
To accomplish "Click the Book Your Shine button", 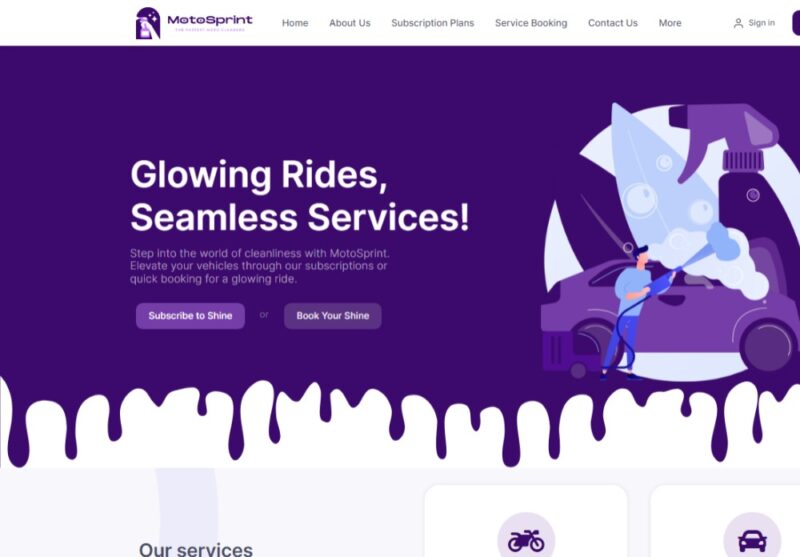I will pyautogui.click(x=333, y=316).
